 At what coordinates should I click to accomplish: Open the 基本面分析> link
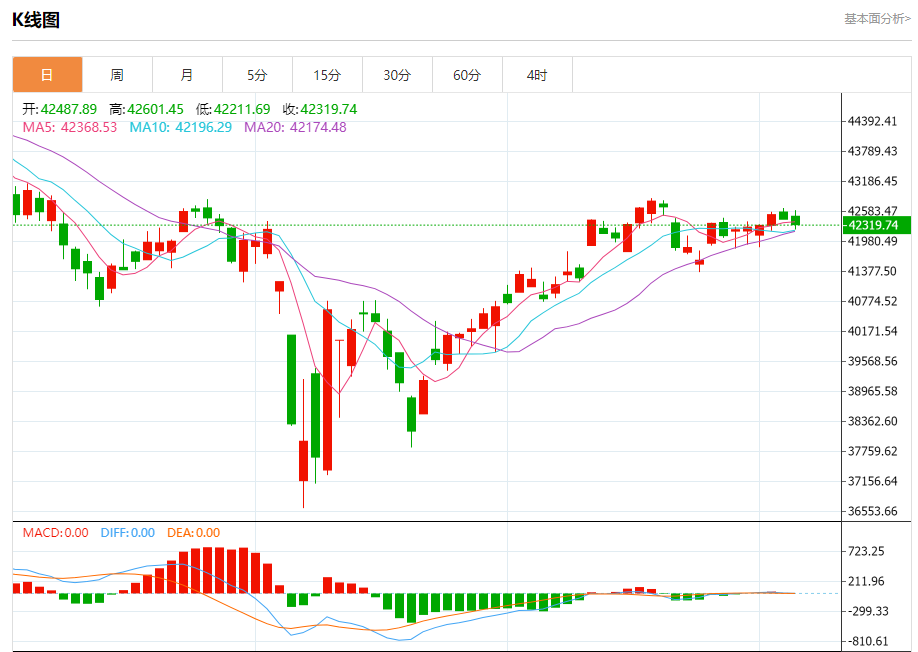click(x=877, y=19)
